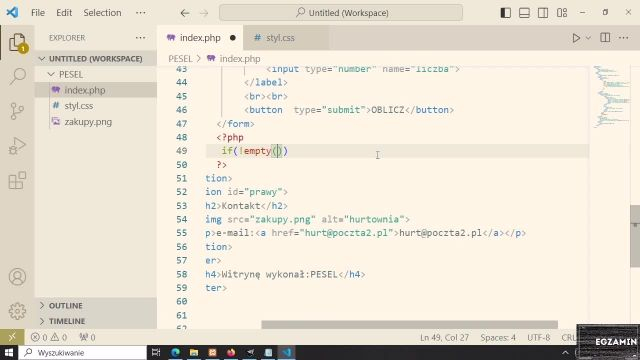Screen dimensions: 640x360
Task: Go back with the left arrow
Action: pyautogui.click(x=185, y=13)
